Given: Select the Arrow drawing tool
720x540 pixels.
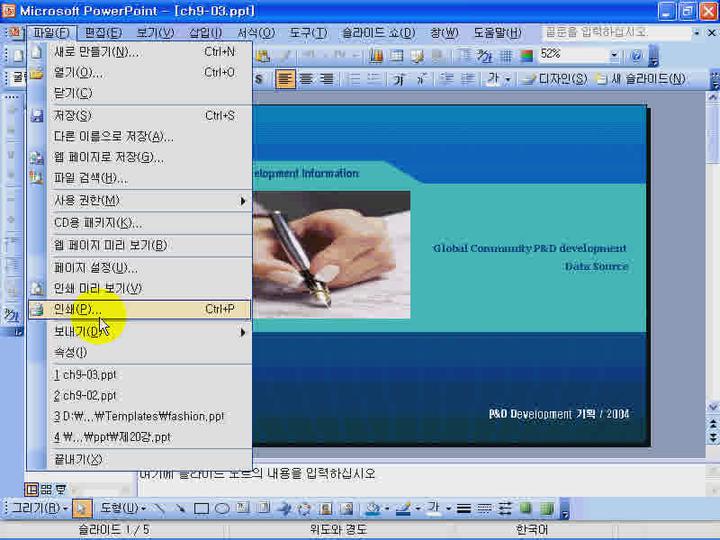Looking at the screenshot, I should (x=180, y=508).
